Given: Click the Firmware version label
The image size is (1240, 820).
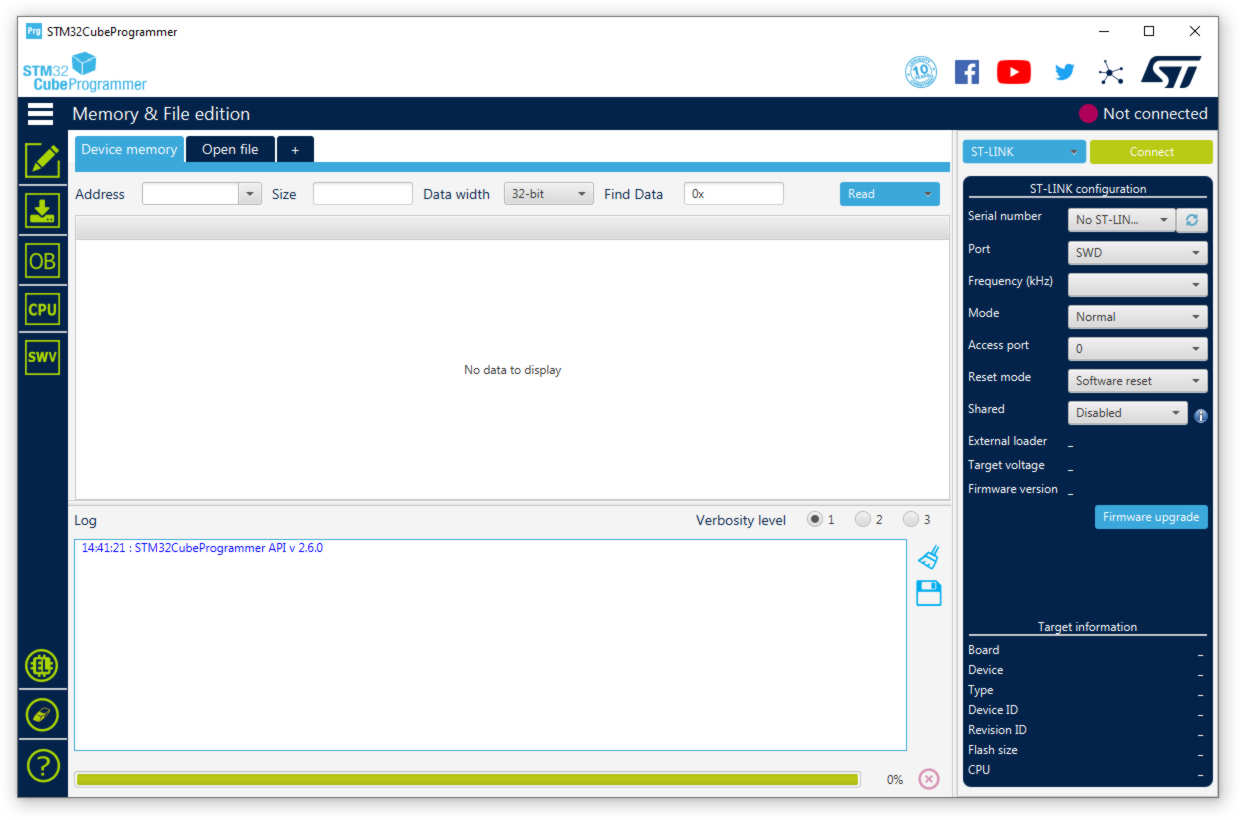Looking at the screenshot, I should [1012, 489].
